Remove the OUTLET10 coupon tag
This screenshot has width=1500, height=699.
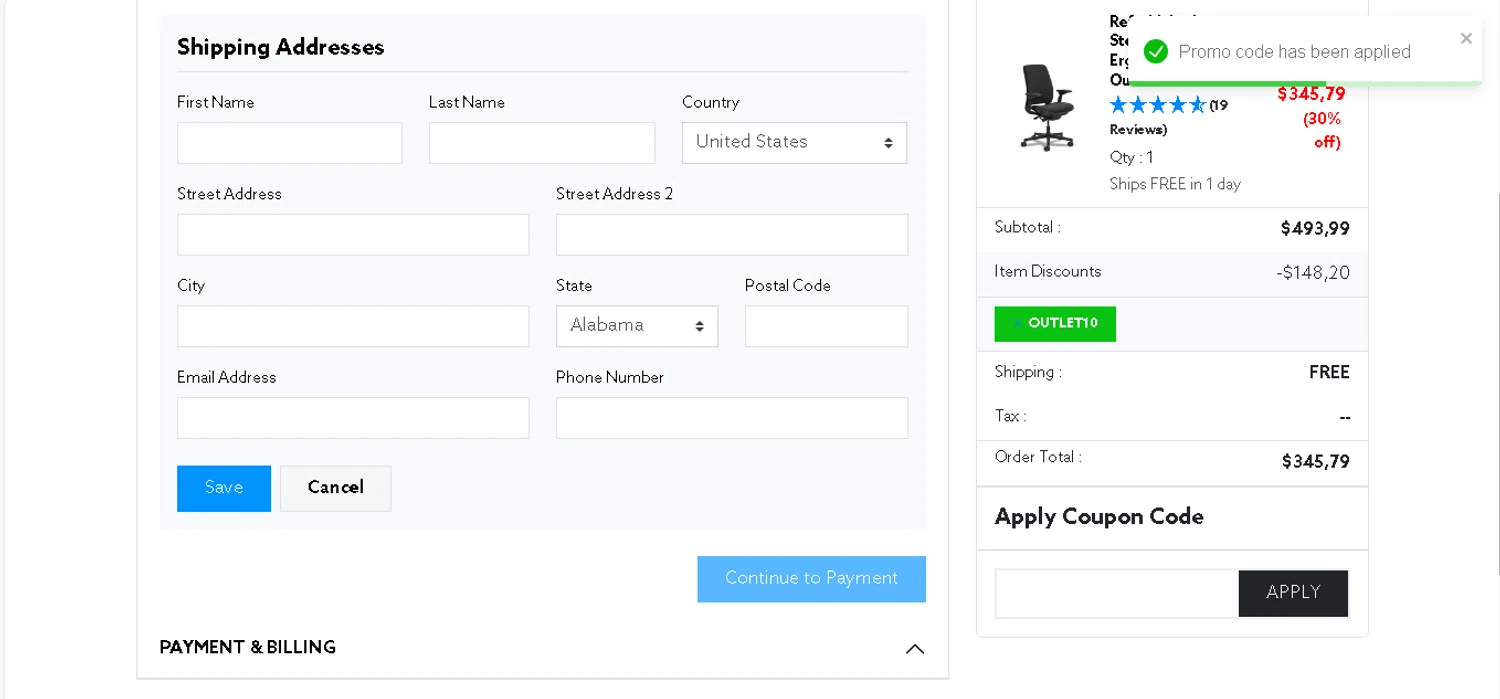coord(1017,323)
